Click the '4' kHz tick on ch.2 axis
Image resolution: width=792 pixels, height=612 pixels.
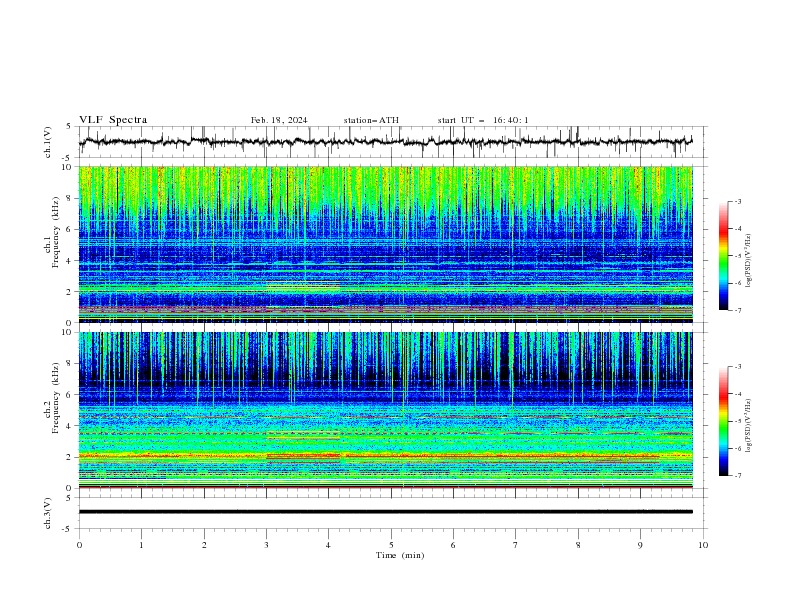click(71, 426)
